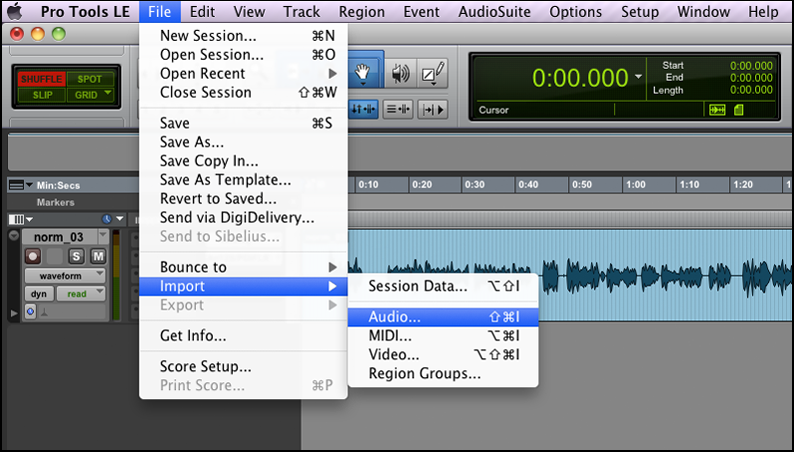Choose Audio... from the Import submenu
This screenshot has height=452, width=794.
(395, 316)
